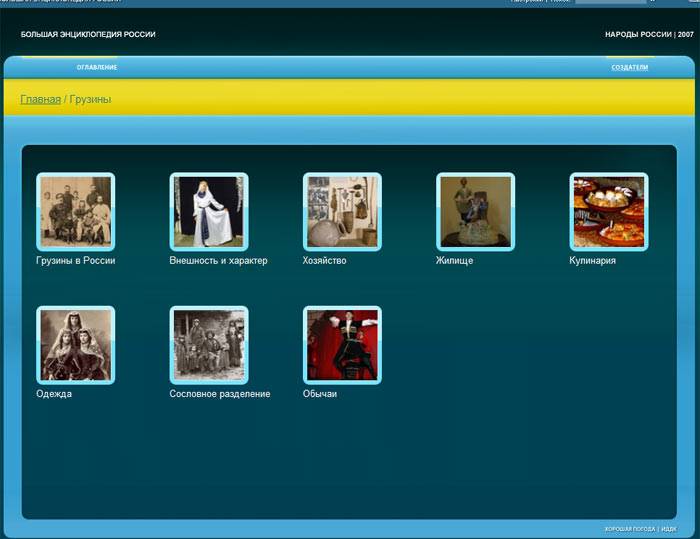
Task: Click the 'Сословное разделение' text label
Action: pos(220,394)
